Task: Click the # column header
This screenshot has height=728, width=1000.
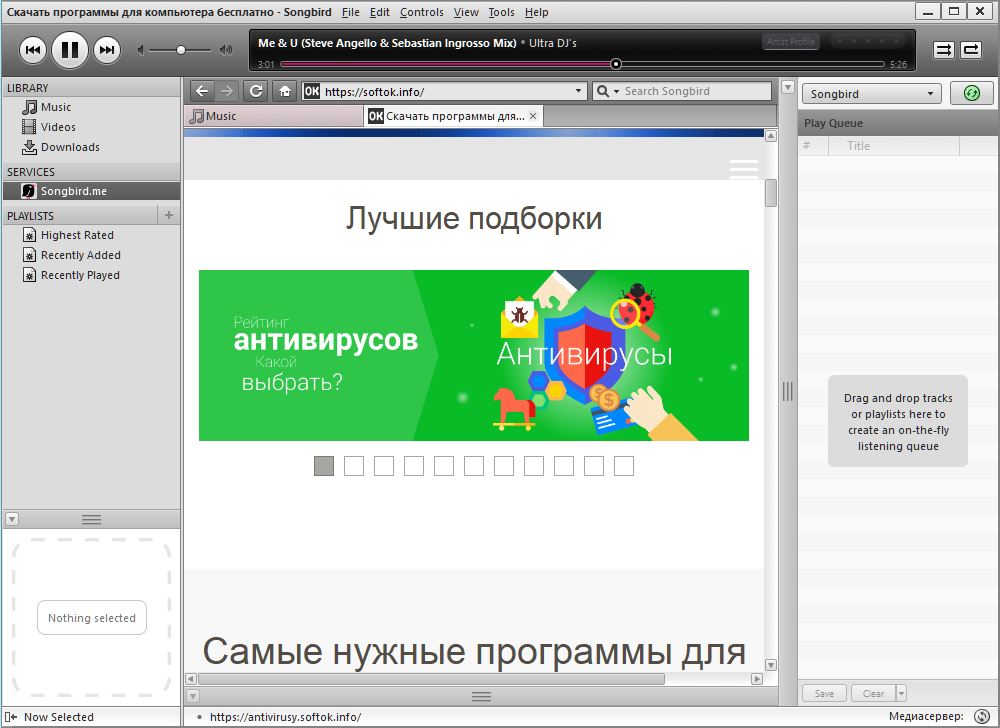Action: click(x=813, y=146)
